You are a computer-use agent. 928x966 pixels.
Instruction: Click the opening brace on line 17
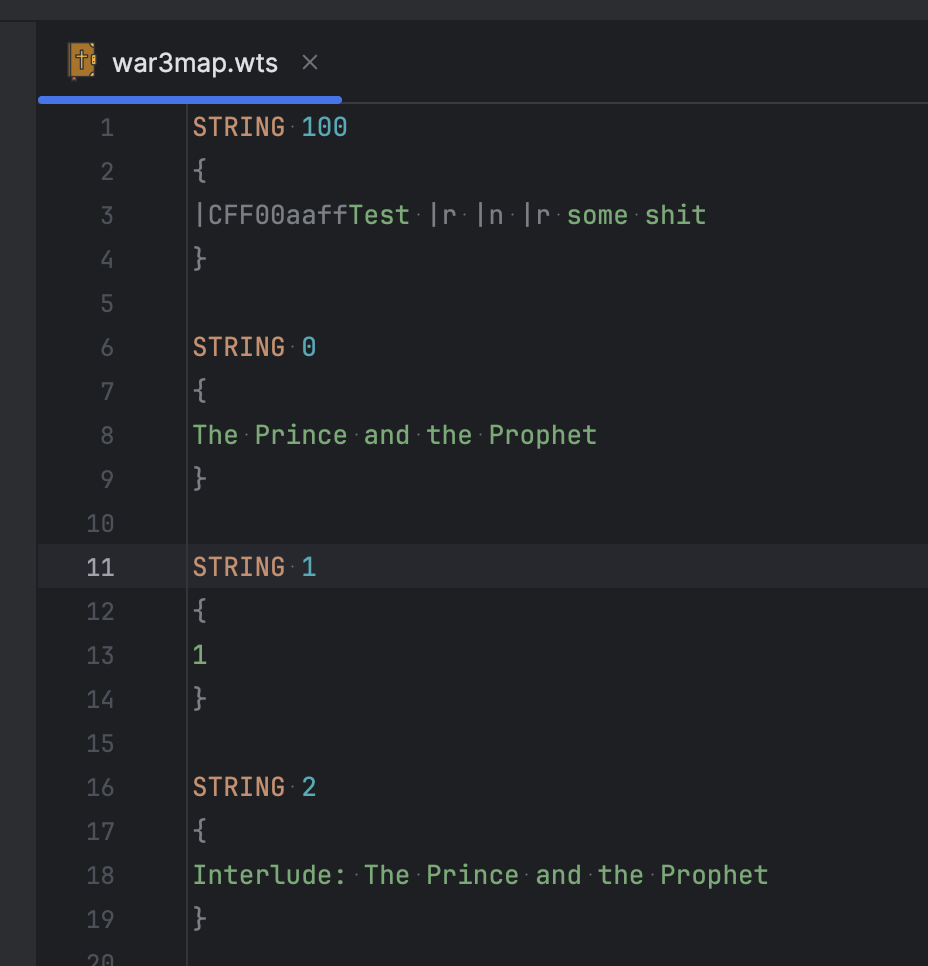point(200,832)
